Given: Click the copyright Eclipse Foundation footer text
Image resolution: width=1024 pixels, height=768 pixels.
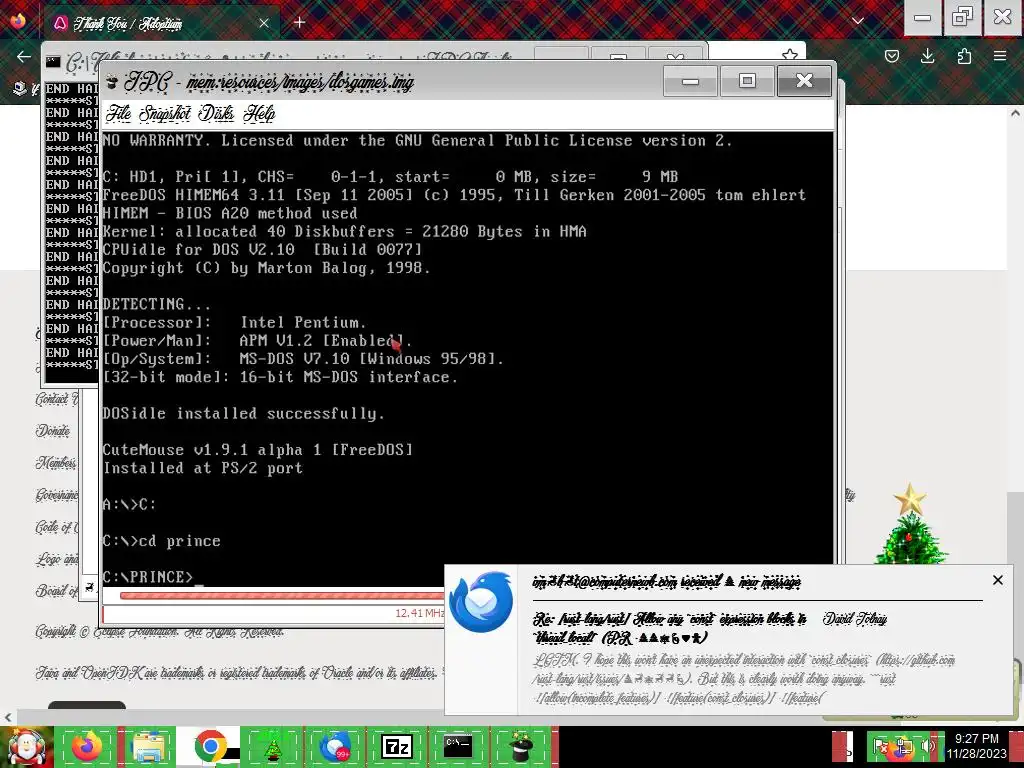Looking at the screenshot, I should 160,632.
